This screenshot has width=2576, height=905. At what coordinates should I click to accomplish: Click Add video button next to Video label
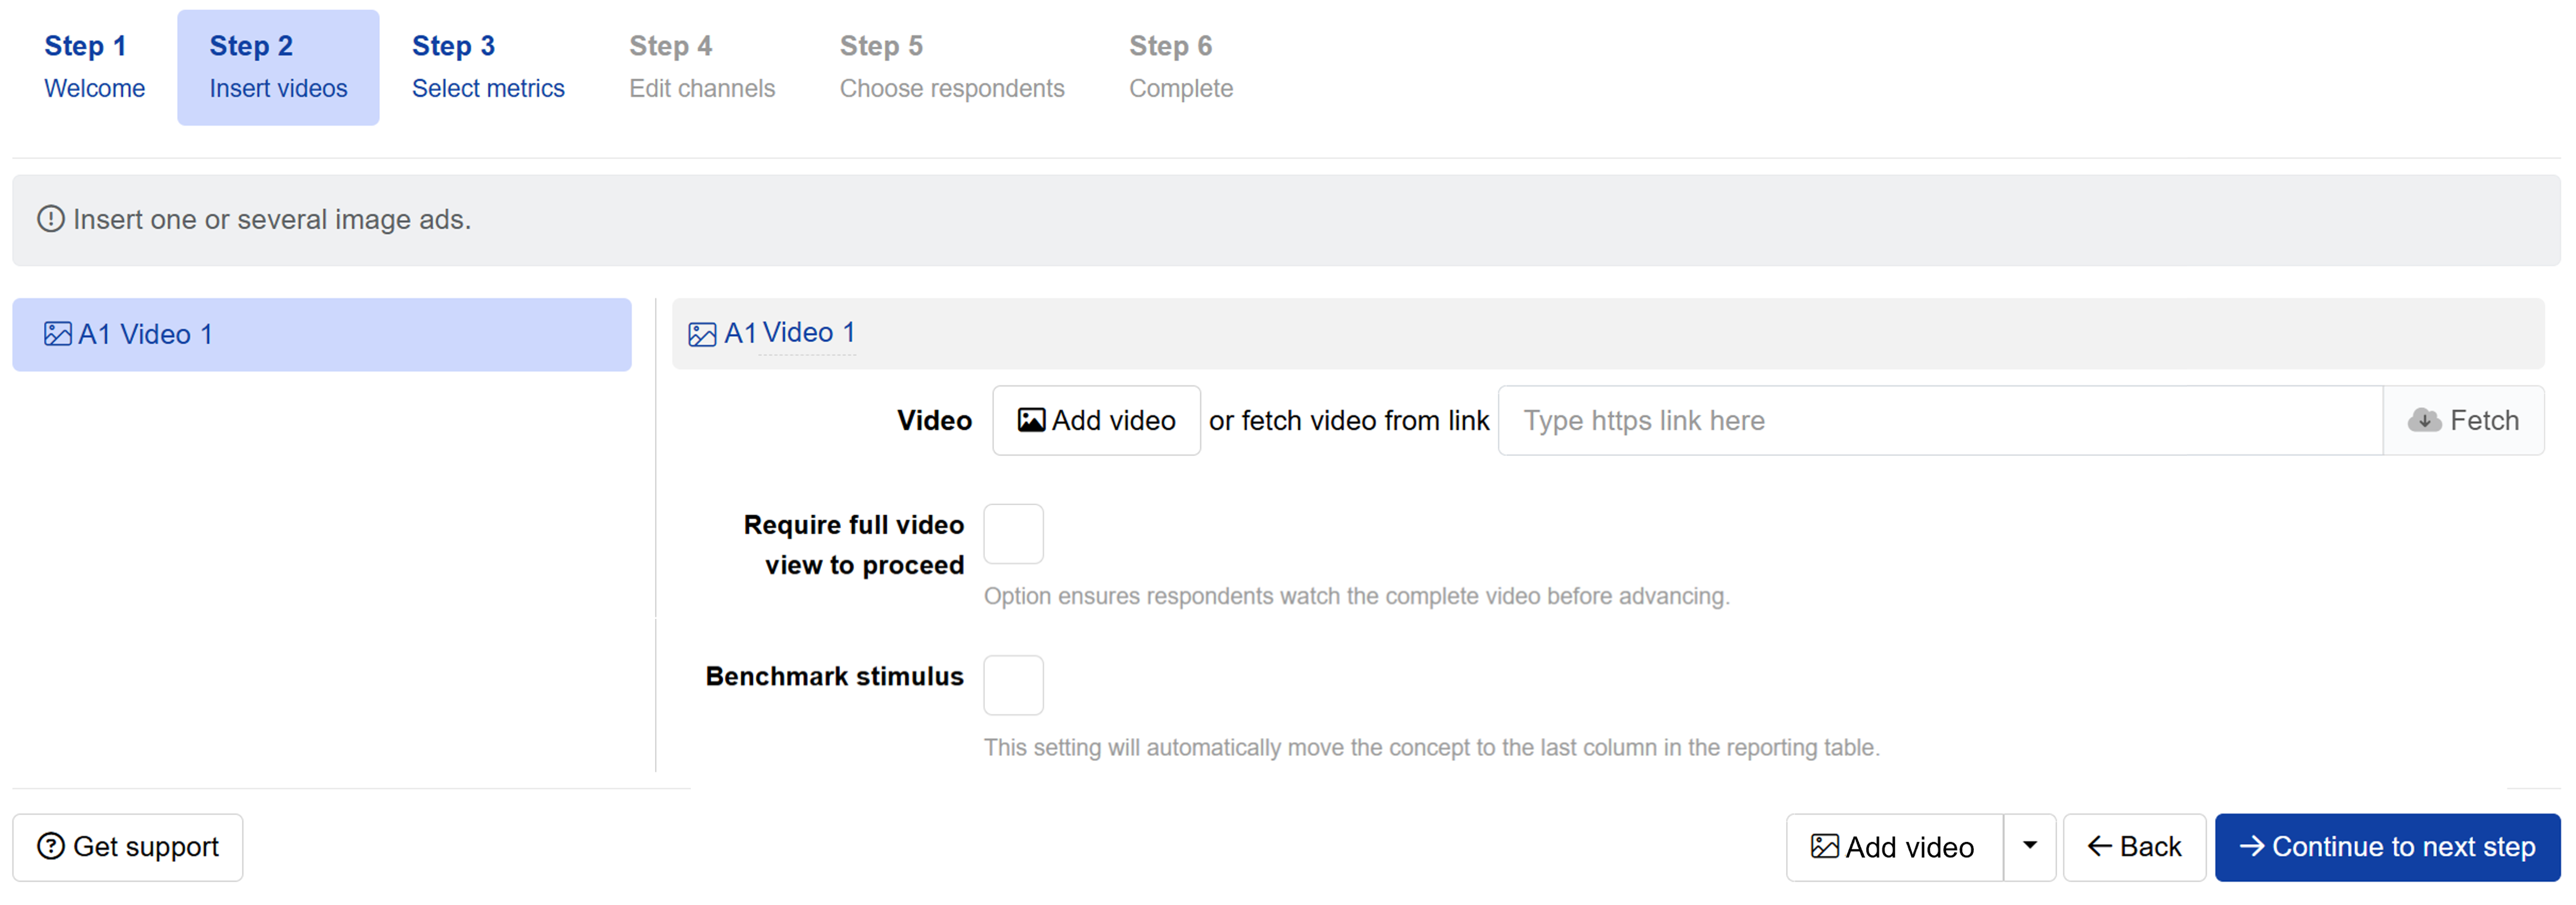[1096, 420]
